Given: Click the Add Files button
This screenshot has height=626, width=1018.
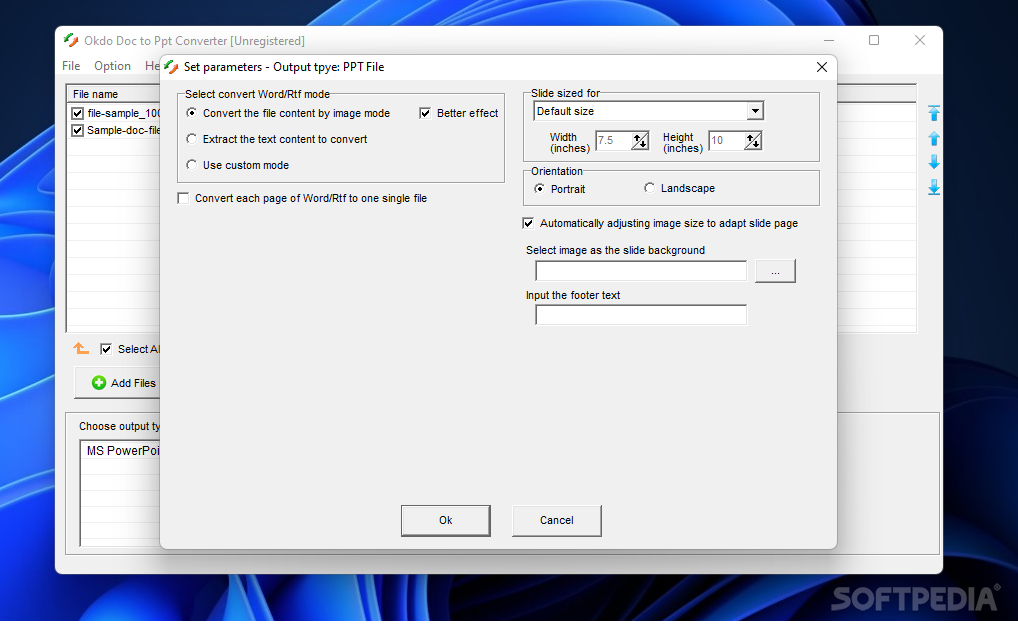Looking at the screenshot, I should (118, 383).
